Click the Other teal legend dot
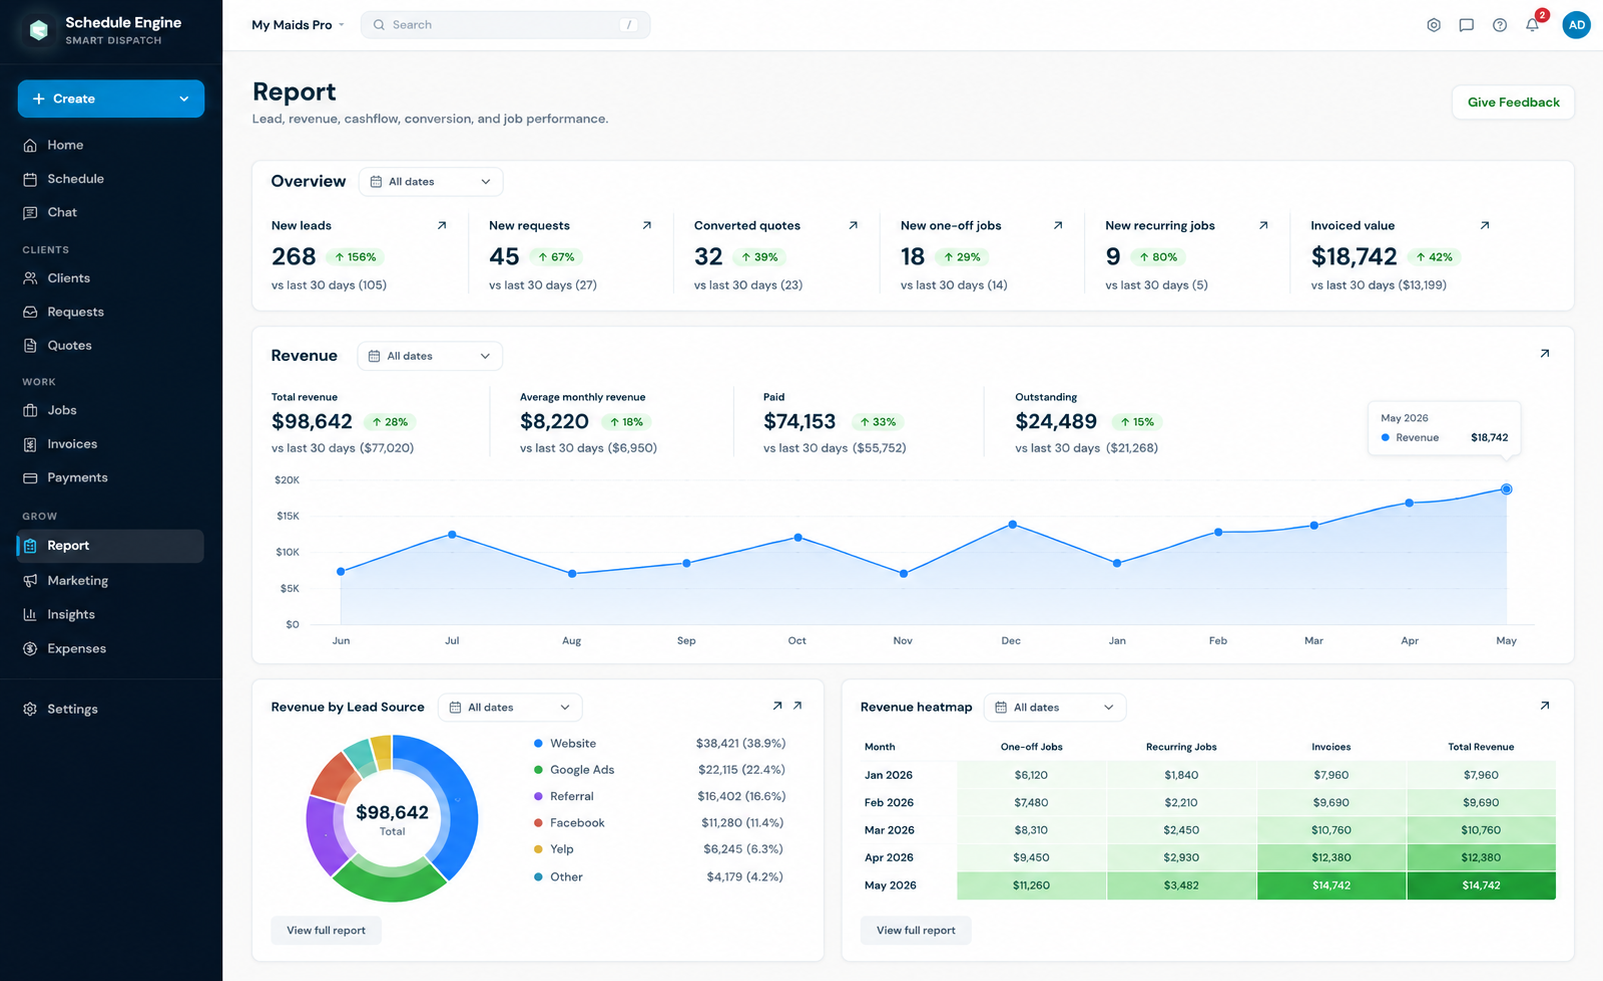Screen dimensions: 1603x981 pos(538,877)
